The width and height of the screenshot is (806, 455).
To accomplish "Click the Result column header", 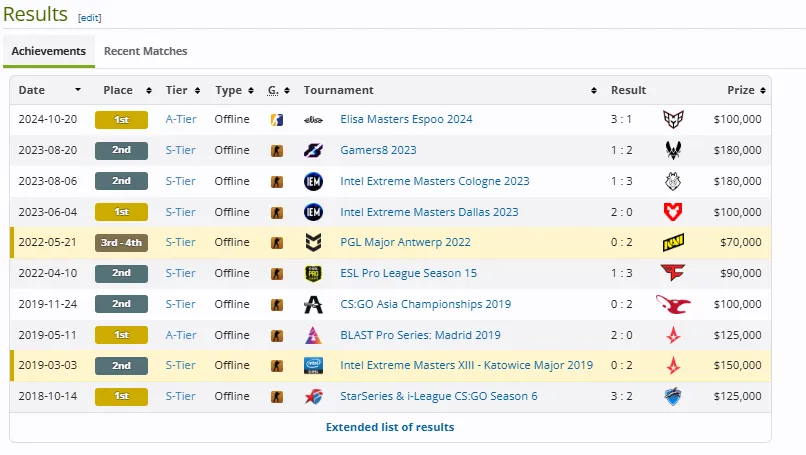I will [x=628, y=90].
